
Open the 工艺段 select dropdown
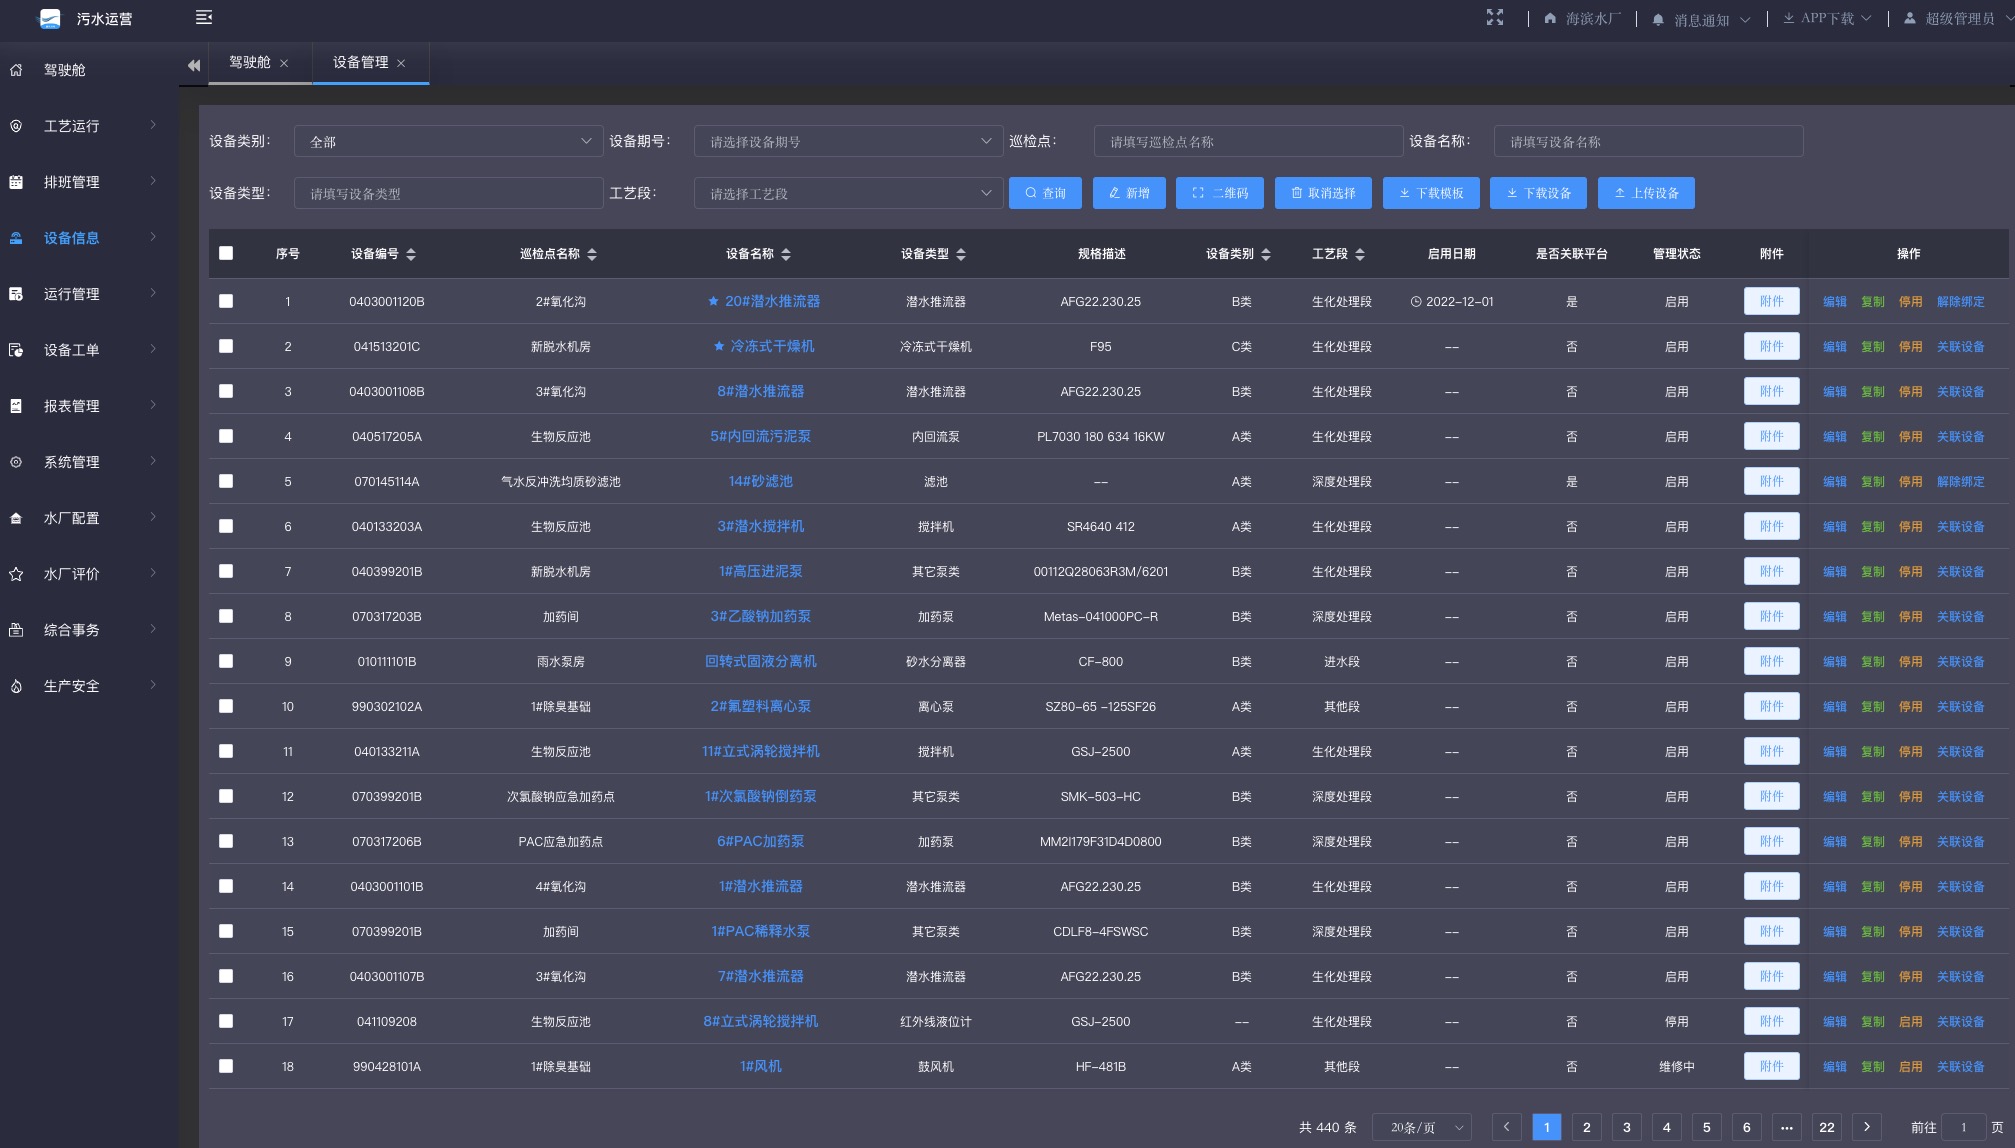pyautogui.click(x=849, y=193)
